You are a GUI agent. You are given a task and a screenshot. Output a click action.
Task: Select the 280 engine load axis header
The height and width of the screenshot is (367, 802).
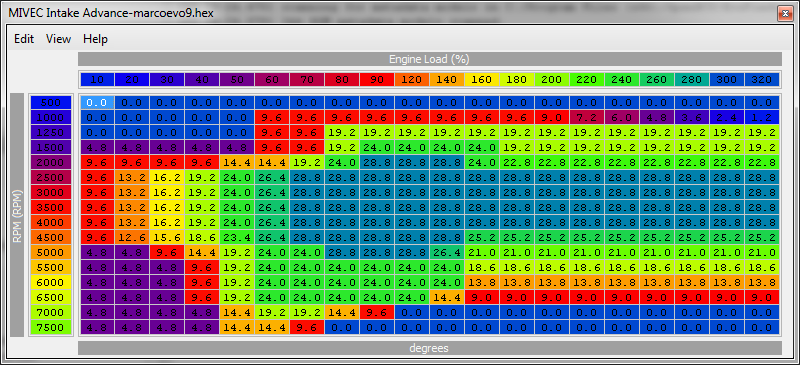[692, 80]
